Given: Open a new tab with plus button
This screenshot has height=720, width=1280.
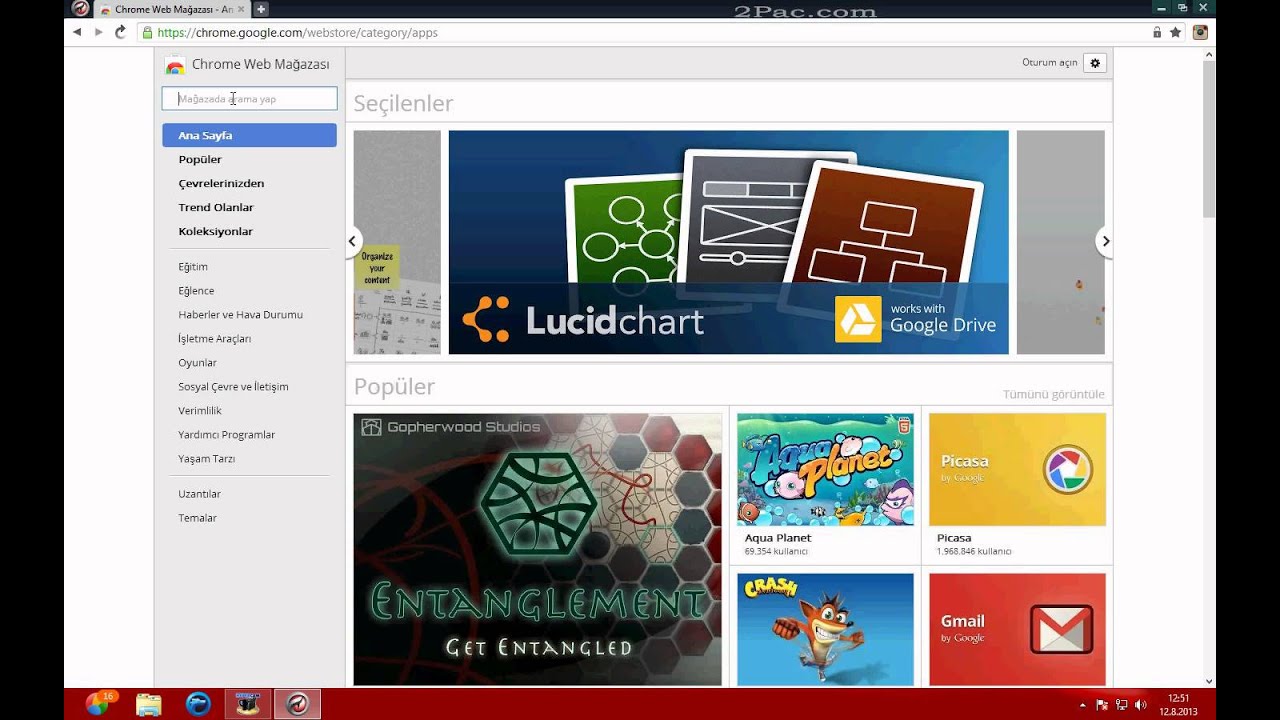Looking at the screenshot, I should tap(261, 9).
